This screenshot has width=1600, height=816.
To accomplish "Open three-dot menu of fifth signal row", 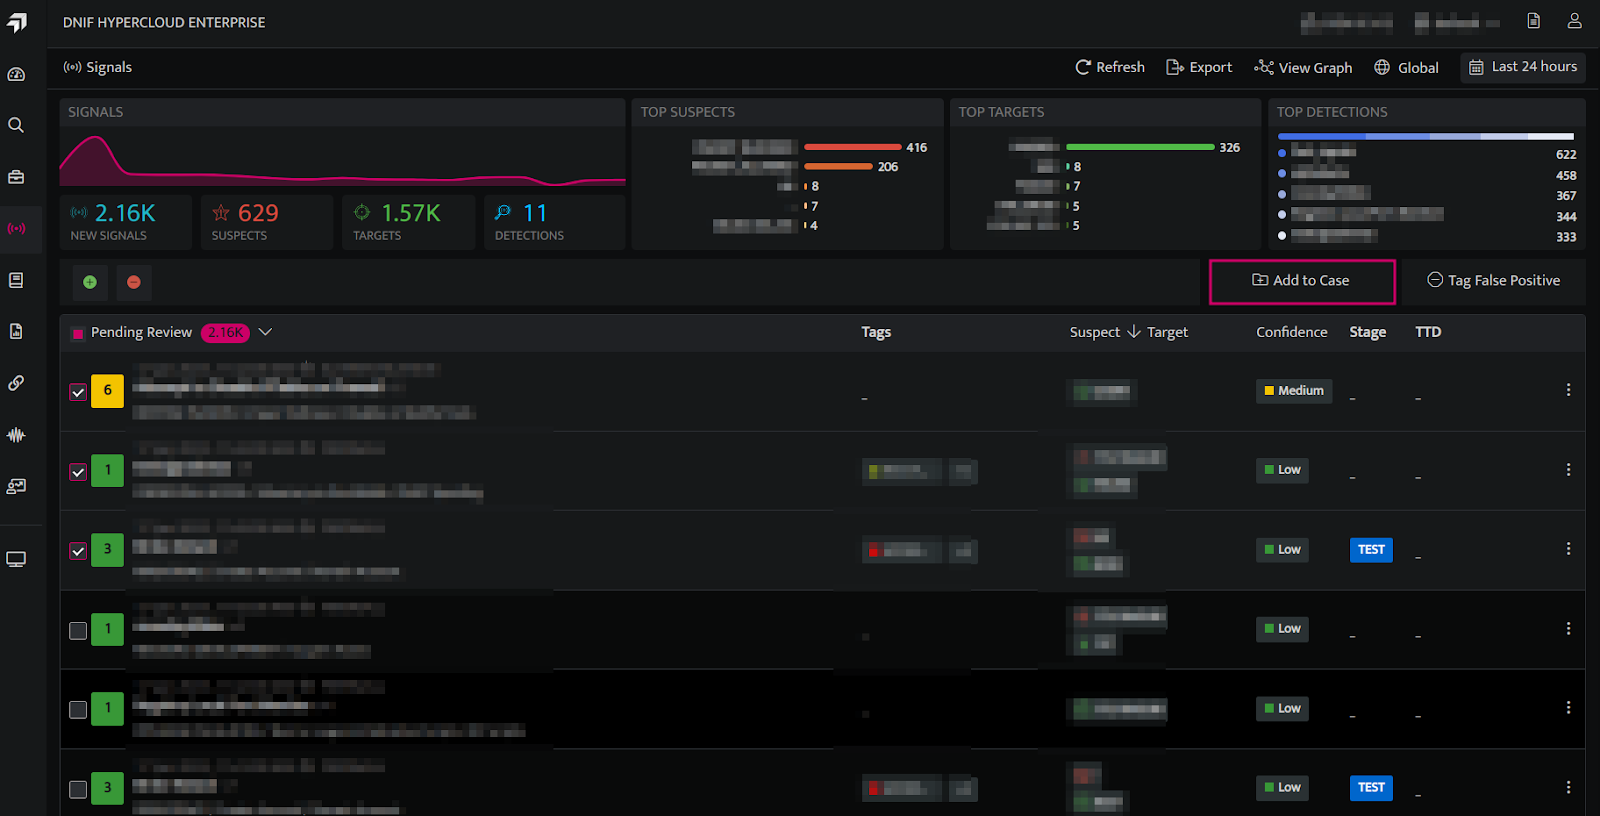I will coord(1568,708).
